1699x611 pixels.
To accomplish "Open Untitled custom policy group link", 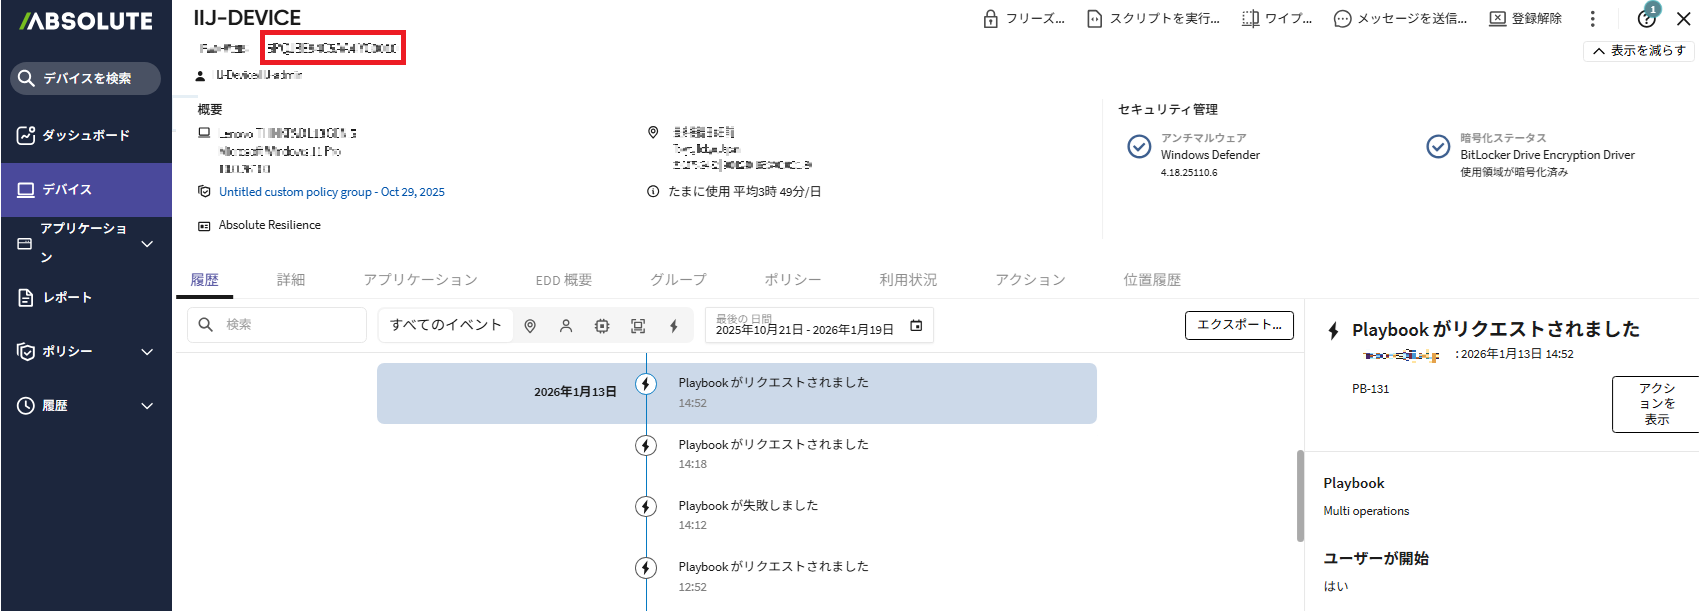I will (331, 192).
